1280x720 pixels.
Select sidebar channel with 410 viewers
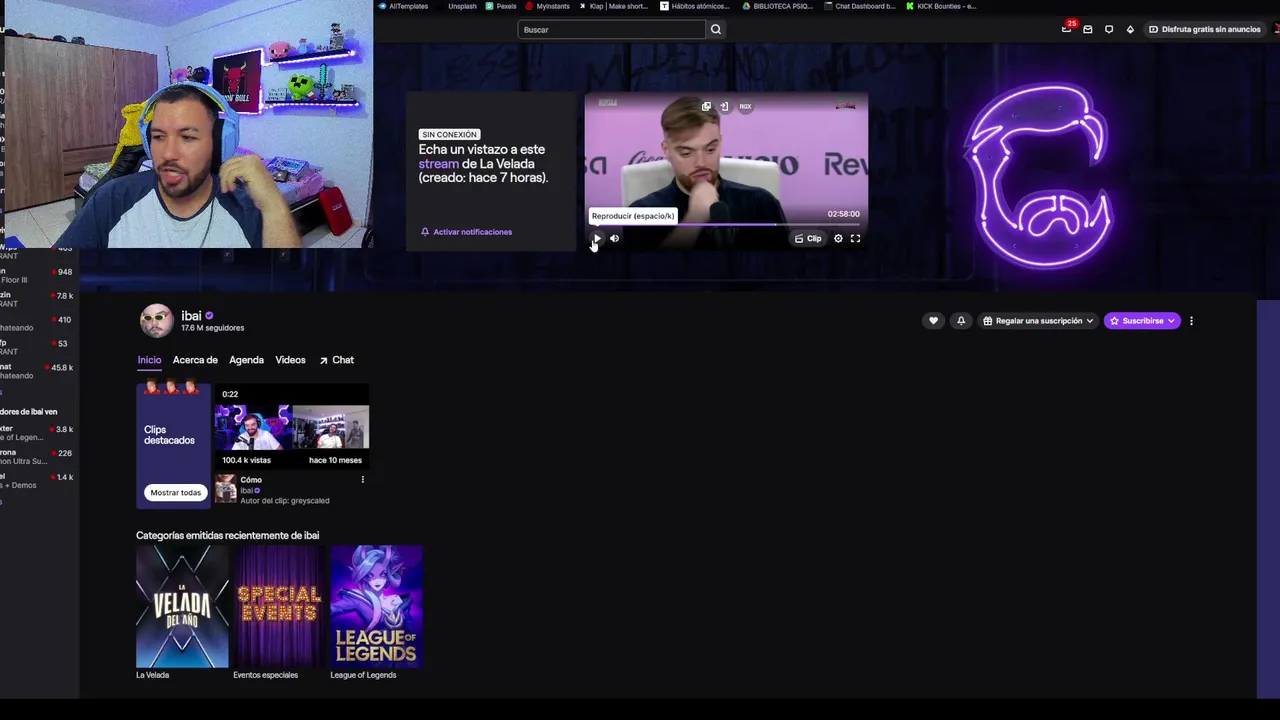(38, 324)
